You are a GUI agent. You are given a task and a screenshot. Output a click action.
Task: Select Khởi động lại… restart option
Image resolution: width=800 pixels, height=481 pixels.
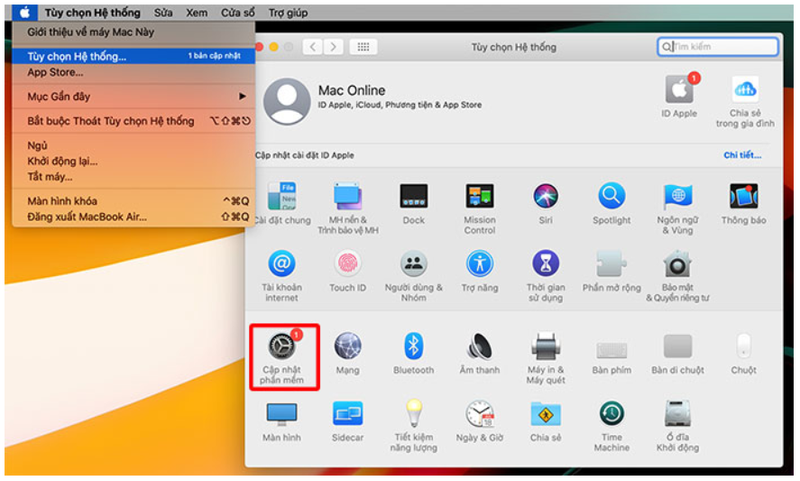tap(134, 161)
